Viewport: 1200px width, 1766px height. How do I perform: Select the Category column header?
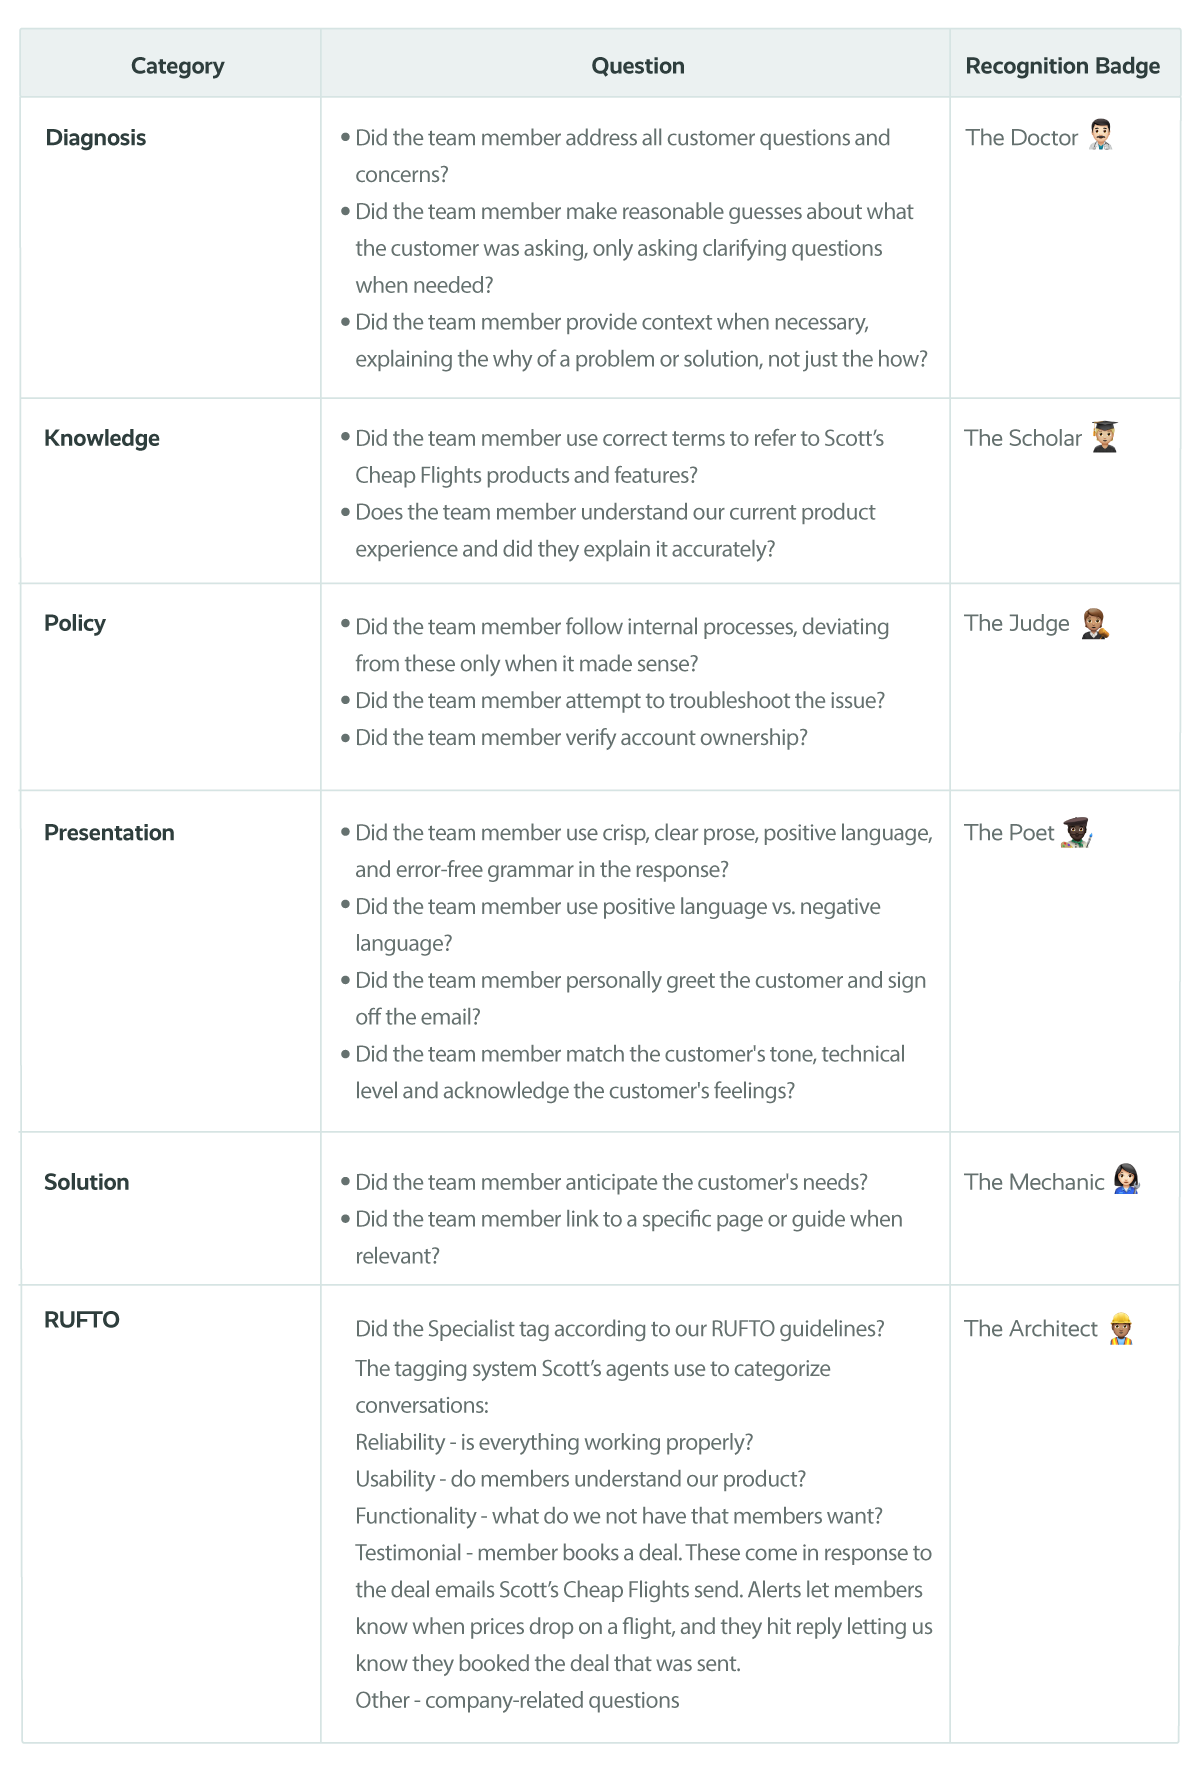click(177, 66)
